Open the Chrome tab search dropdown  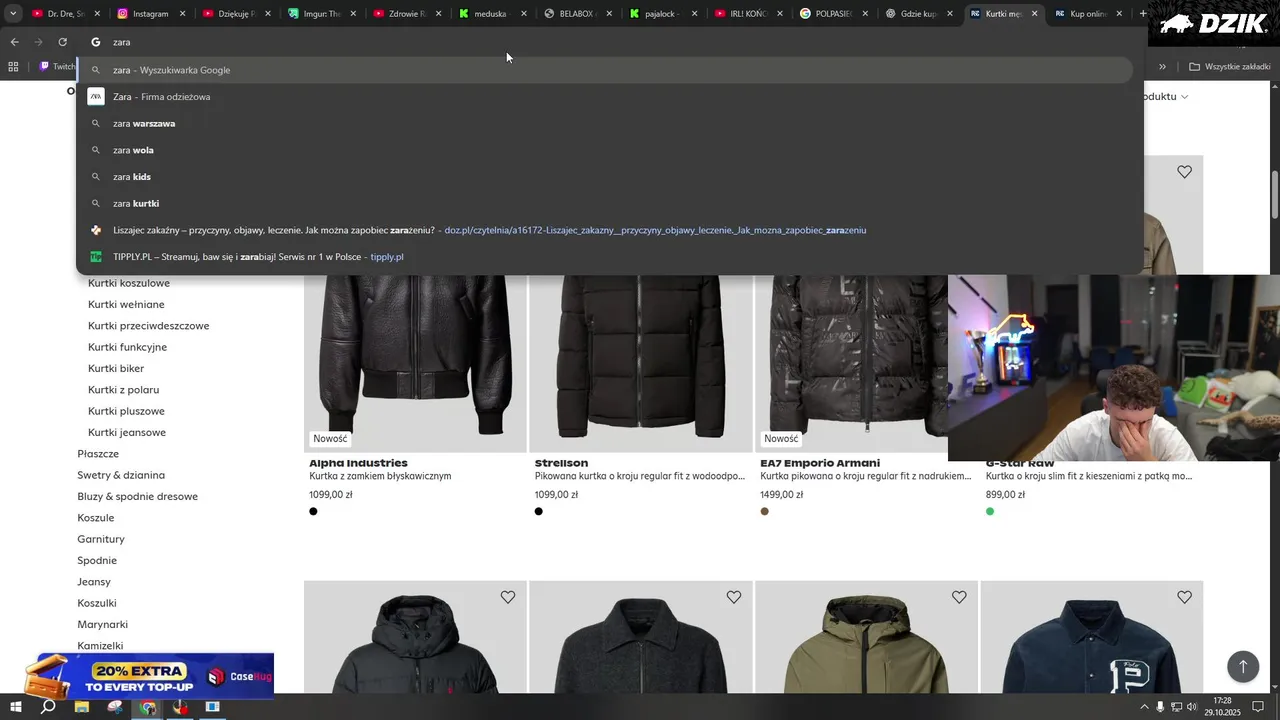(13, 14)
